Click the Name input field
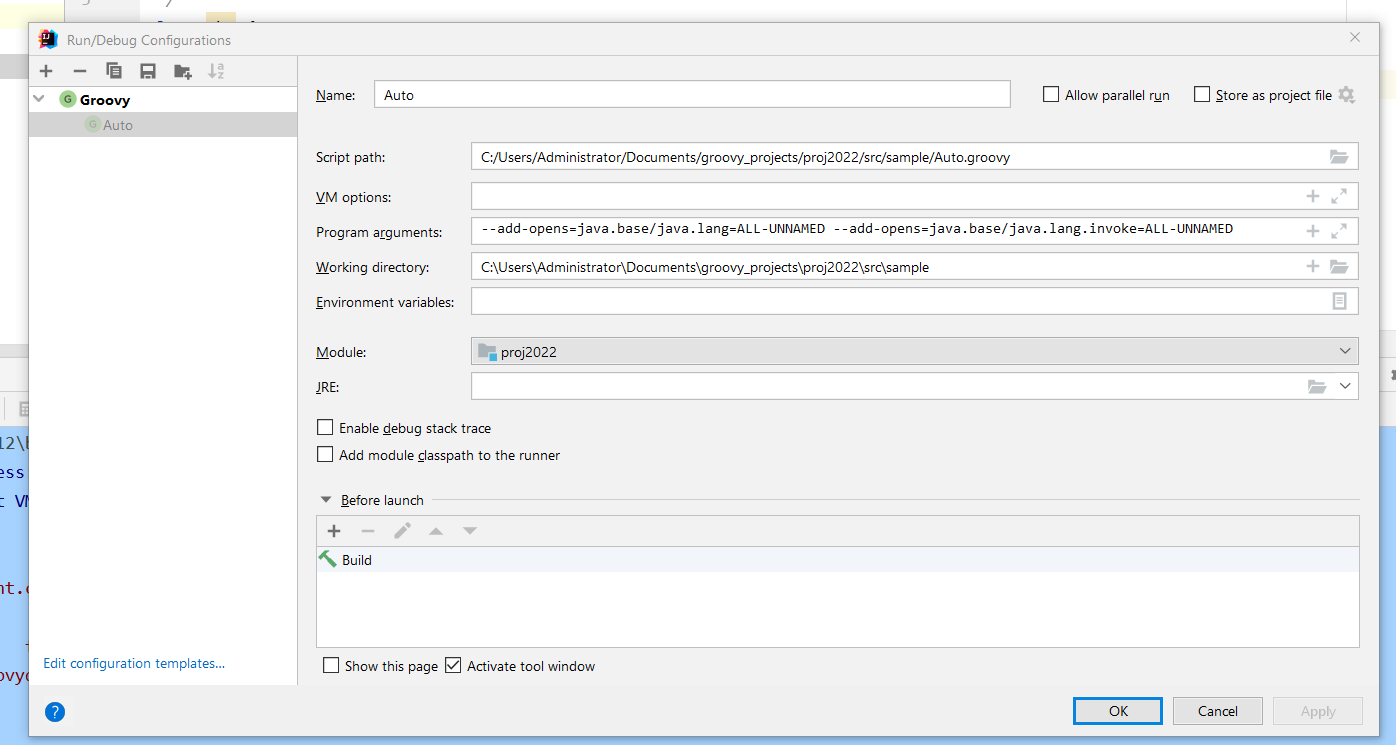1396x745 pixels. pyautogui.click(x=692, y=94)
